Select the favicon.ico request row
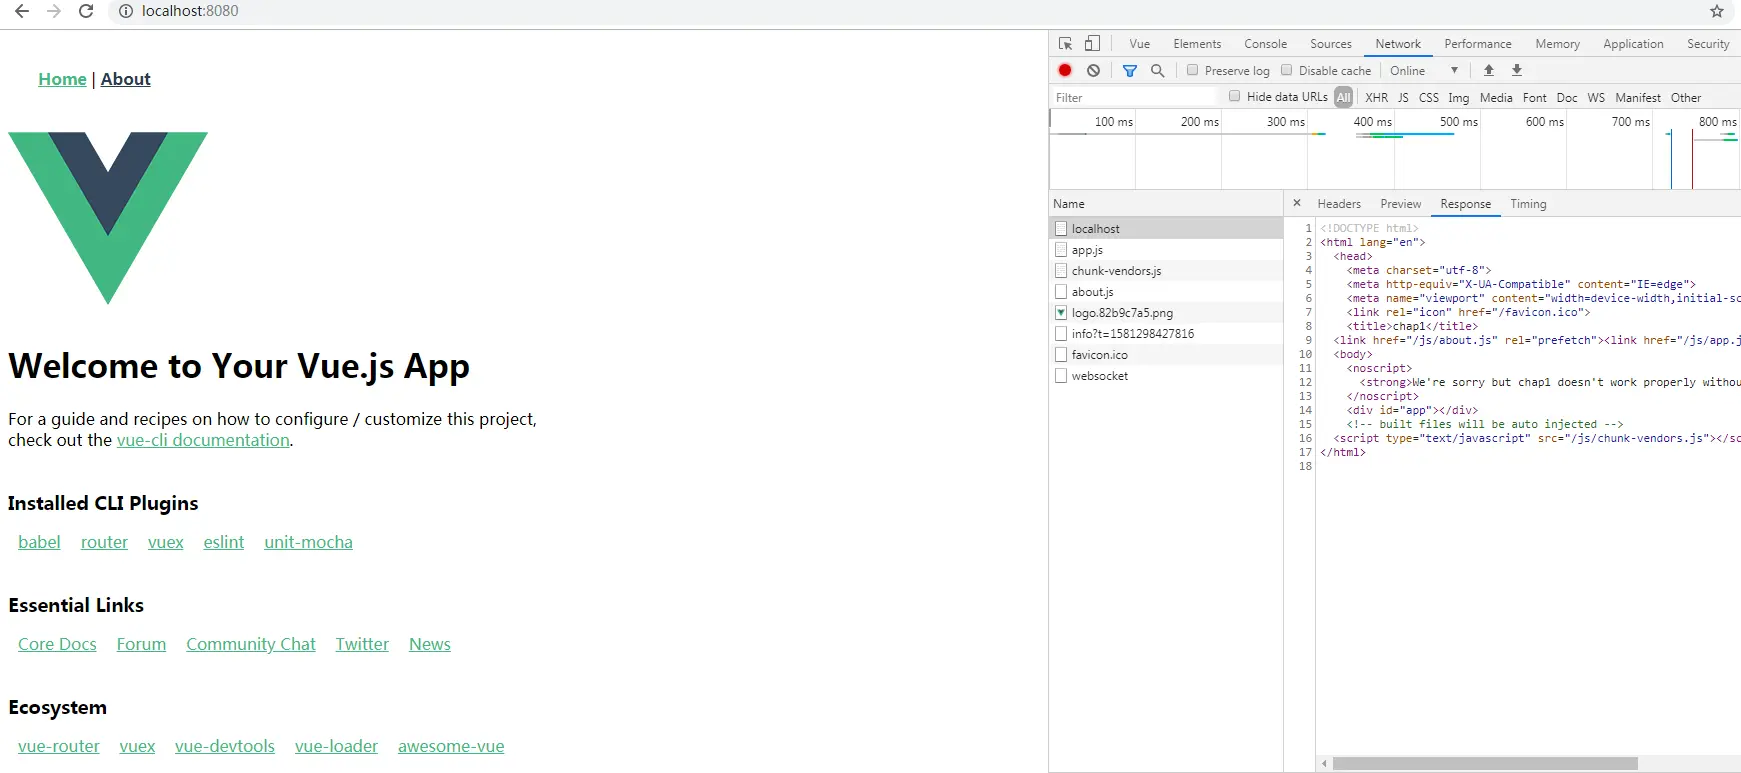The width and height of the screenshot is (1741, 773). pyautogui.click(x=1166, y=355)
